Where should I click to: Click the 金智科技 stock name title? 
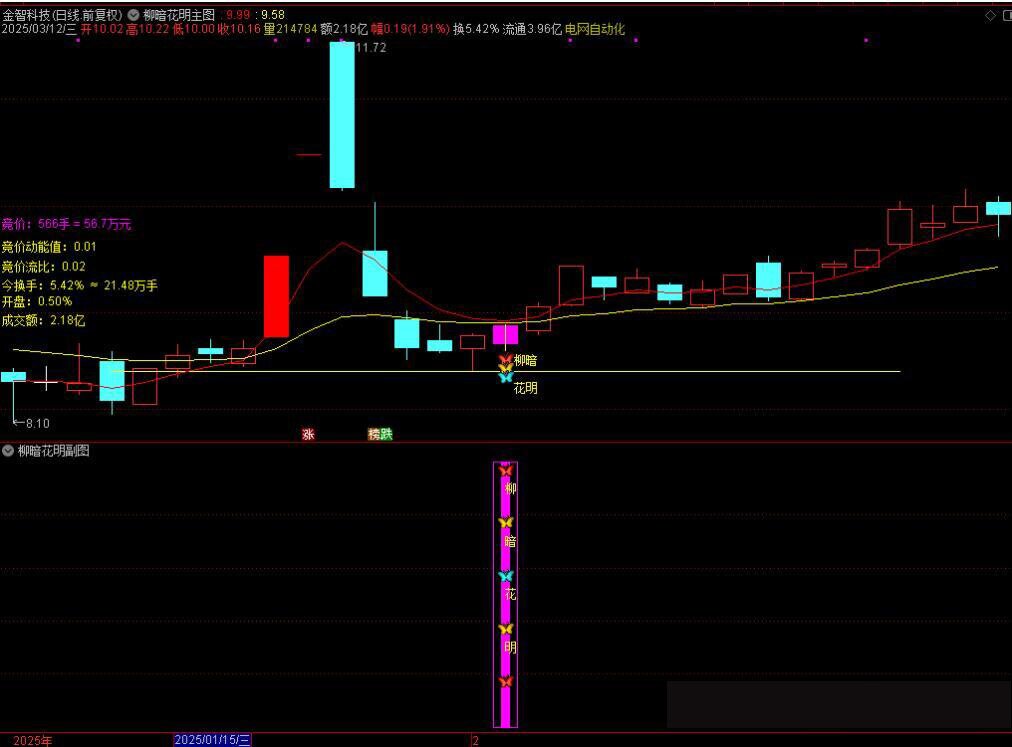click(29, 15)
